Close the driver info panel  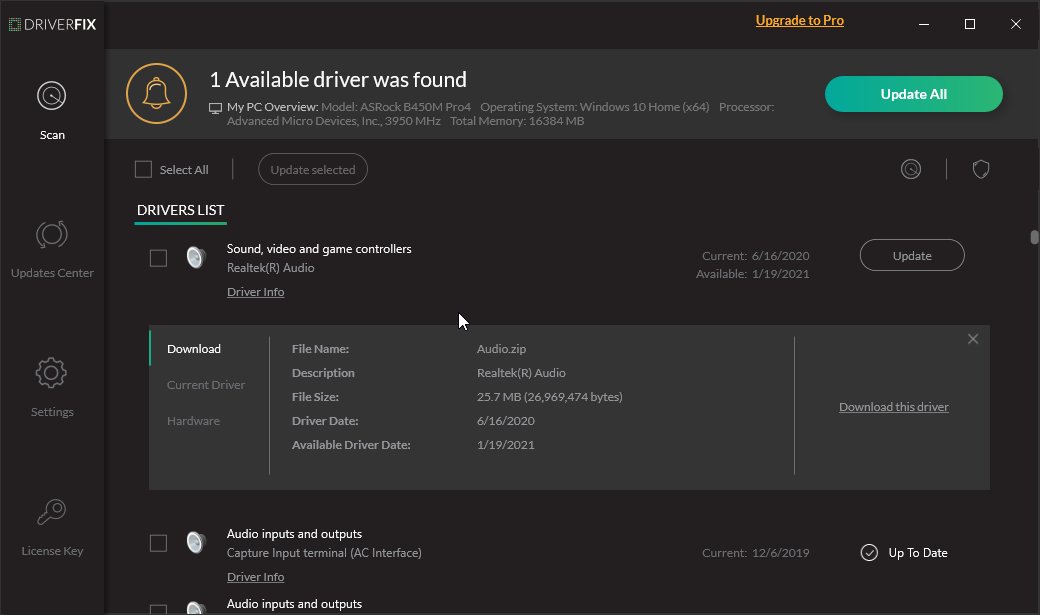[x=972, y=339]
